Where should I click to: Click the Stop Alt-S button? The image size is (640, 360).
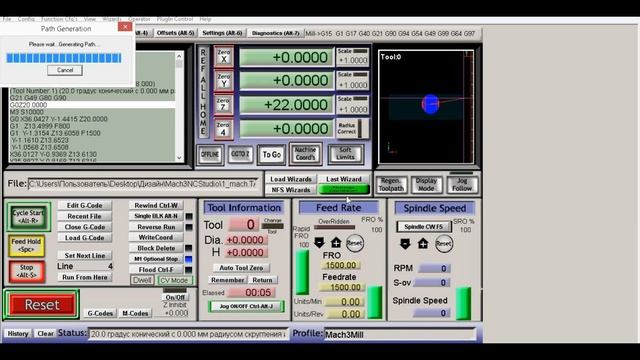(26, 271)
